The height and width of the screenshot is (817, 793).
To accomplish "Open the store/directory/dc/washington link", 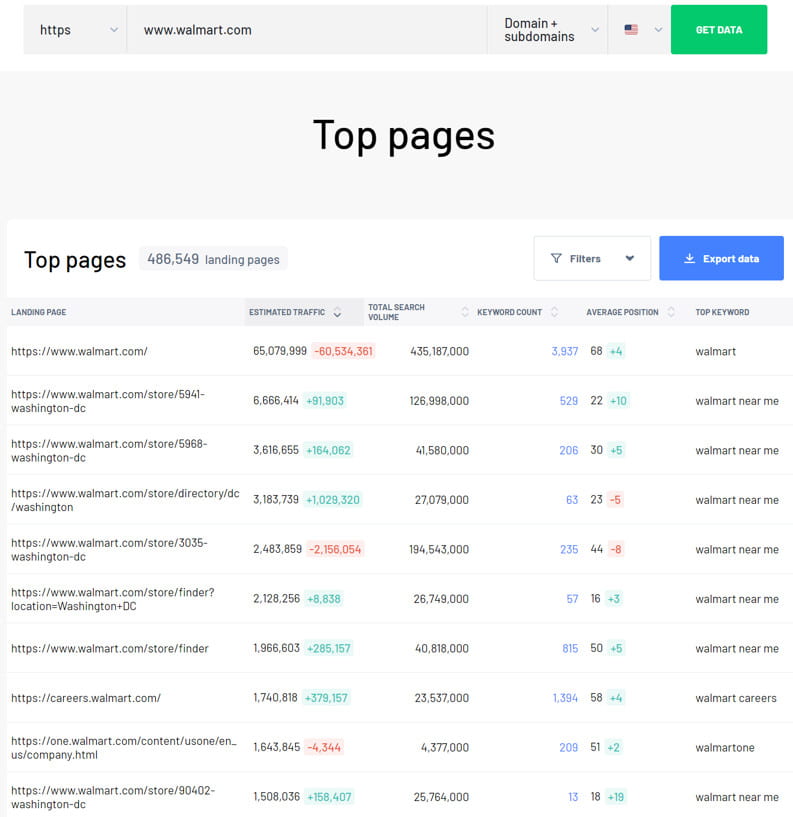I will [x=125, y=500].
